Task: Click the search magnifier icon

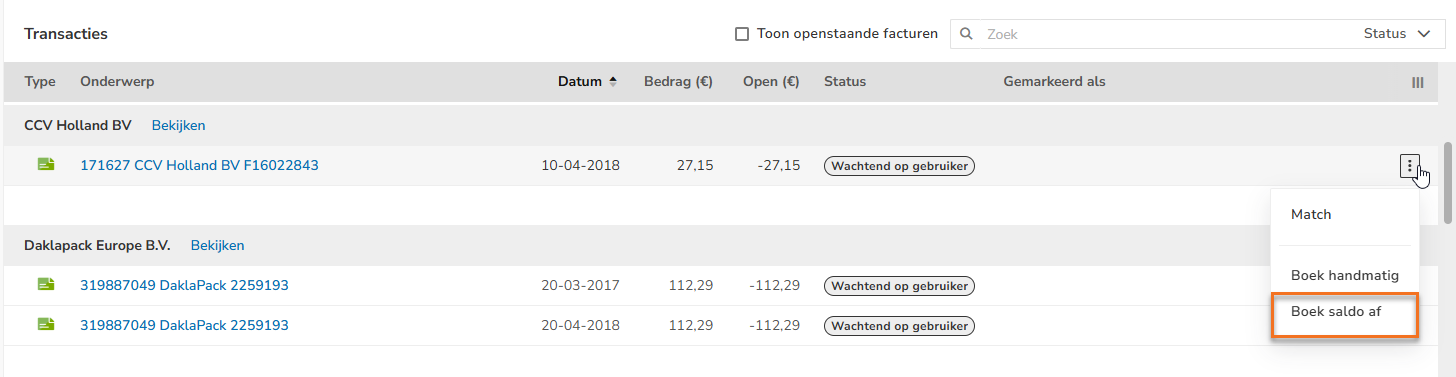Action: pos(966,34)
